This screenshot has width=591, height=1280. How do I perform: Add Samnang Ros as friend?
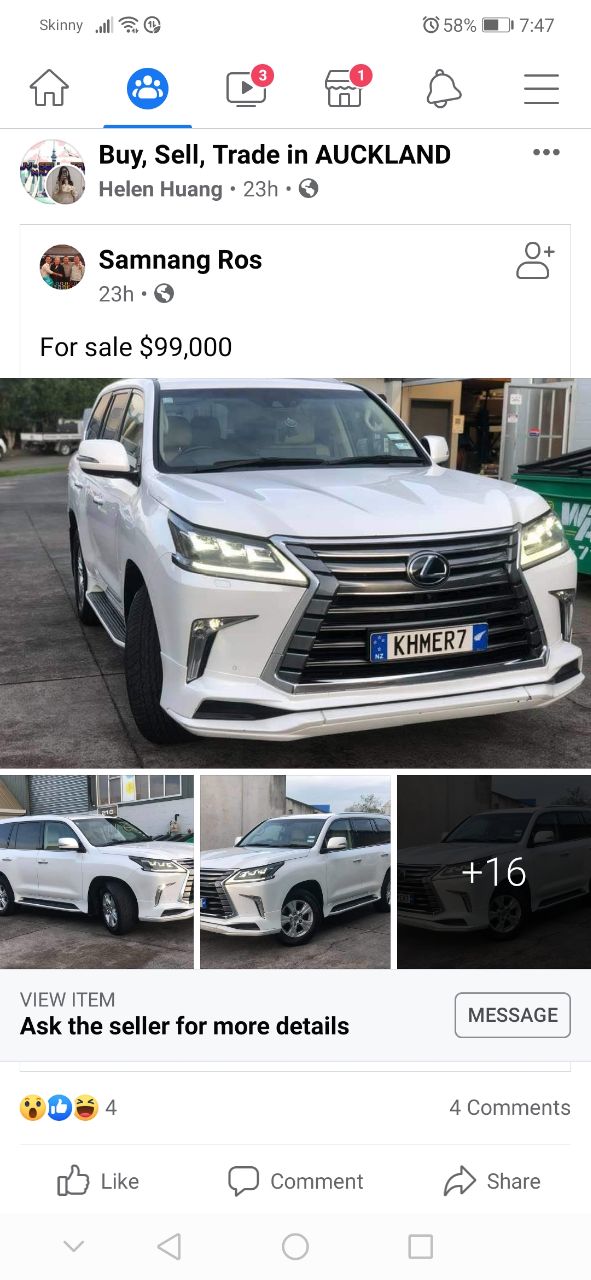tap(535, 260)
